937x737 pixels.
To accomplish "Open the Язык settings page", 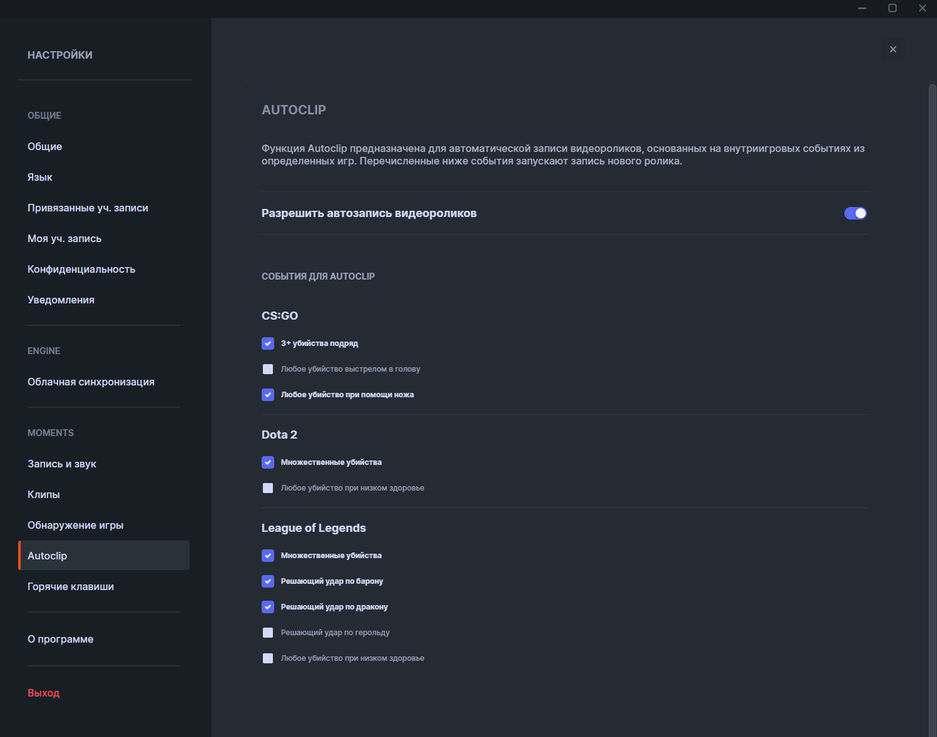I will pyautogui.click(x=40, y=177).
